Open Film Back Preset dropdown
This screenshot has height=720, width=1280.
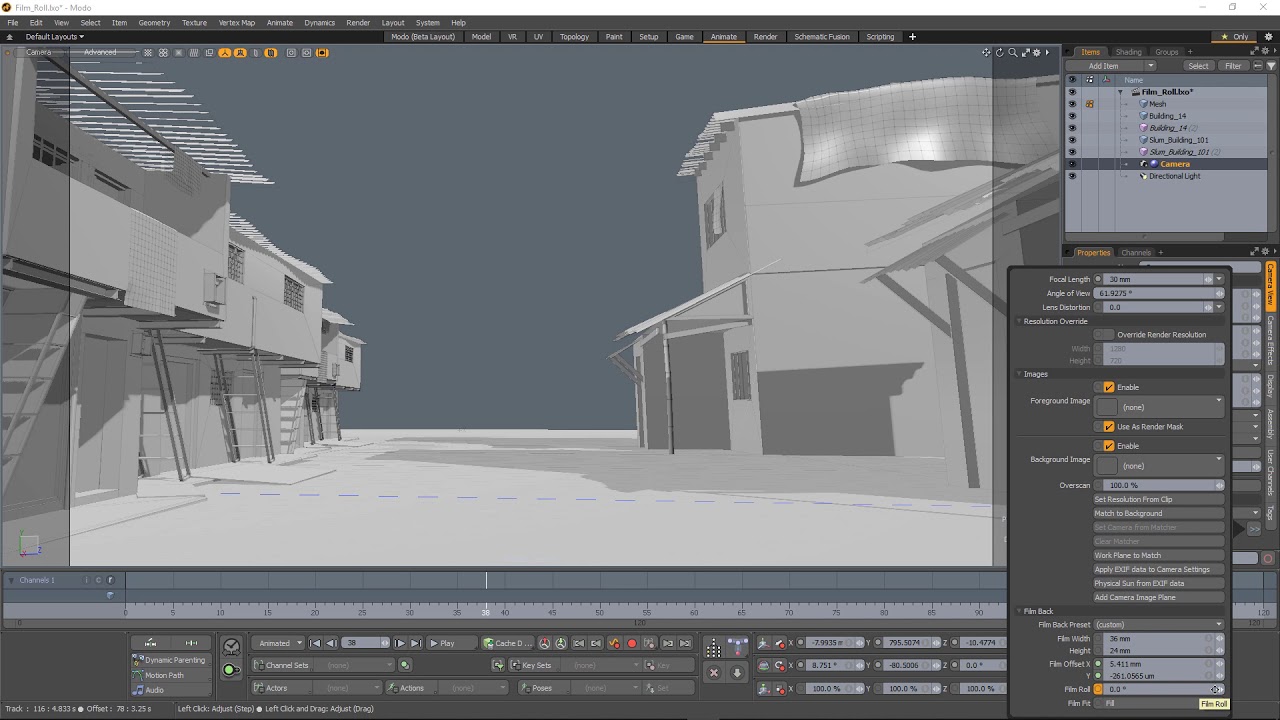pyautogui.click(x=1159, y=625)
